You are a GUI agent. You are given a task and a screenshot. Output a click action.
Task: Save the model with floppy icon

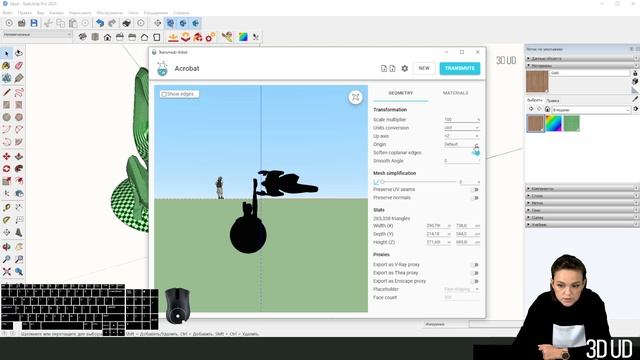(34, 23)
